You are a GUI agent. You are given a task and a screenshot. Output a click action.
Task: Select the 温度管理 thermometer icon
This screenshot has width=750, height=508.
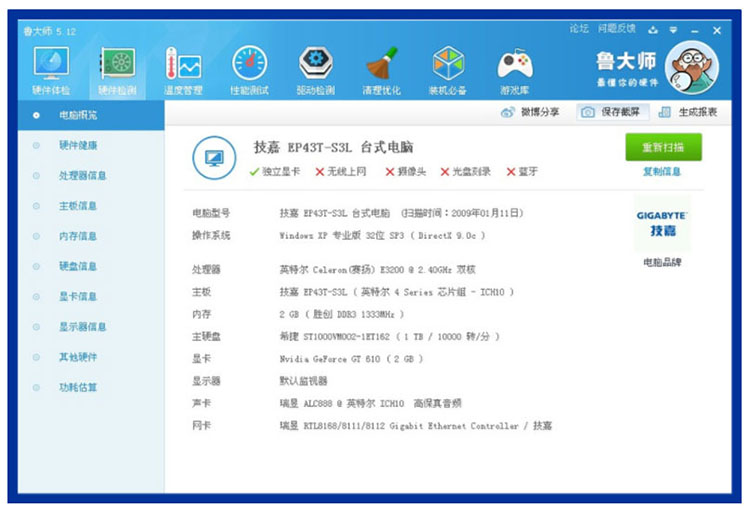tap(183, 65)
